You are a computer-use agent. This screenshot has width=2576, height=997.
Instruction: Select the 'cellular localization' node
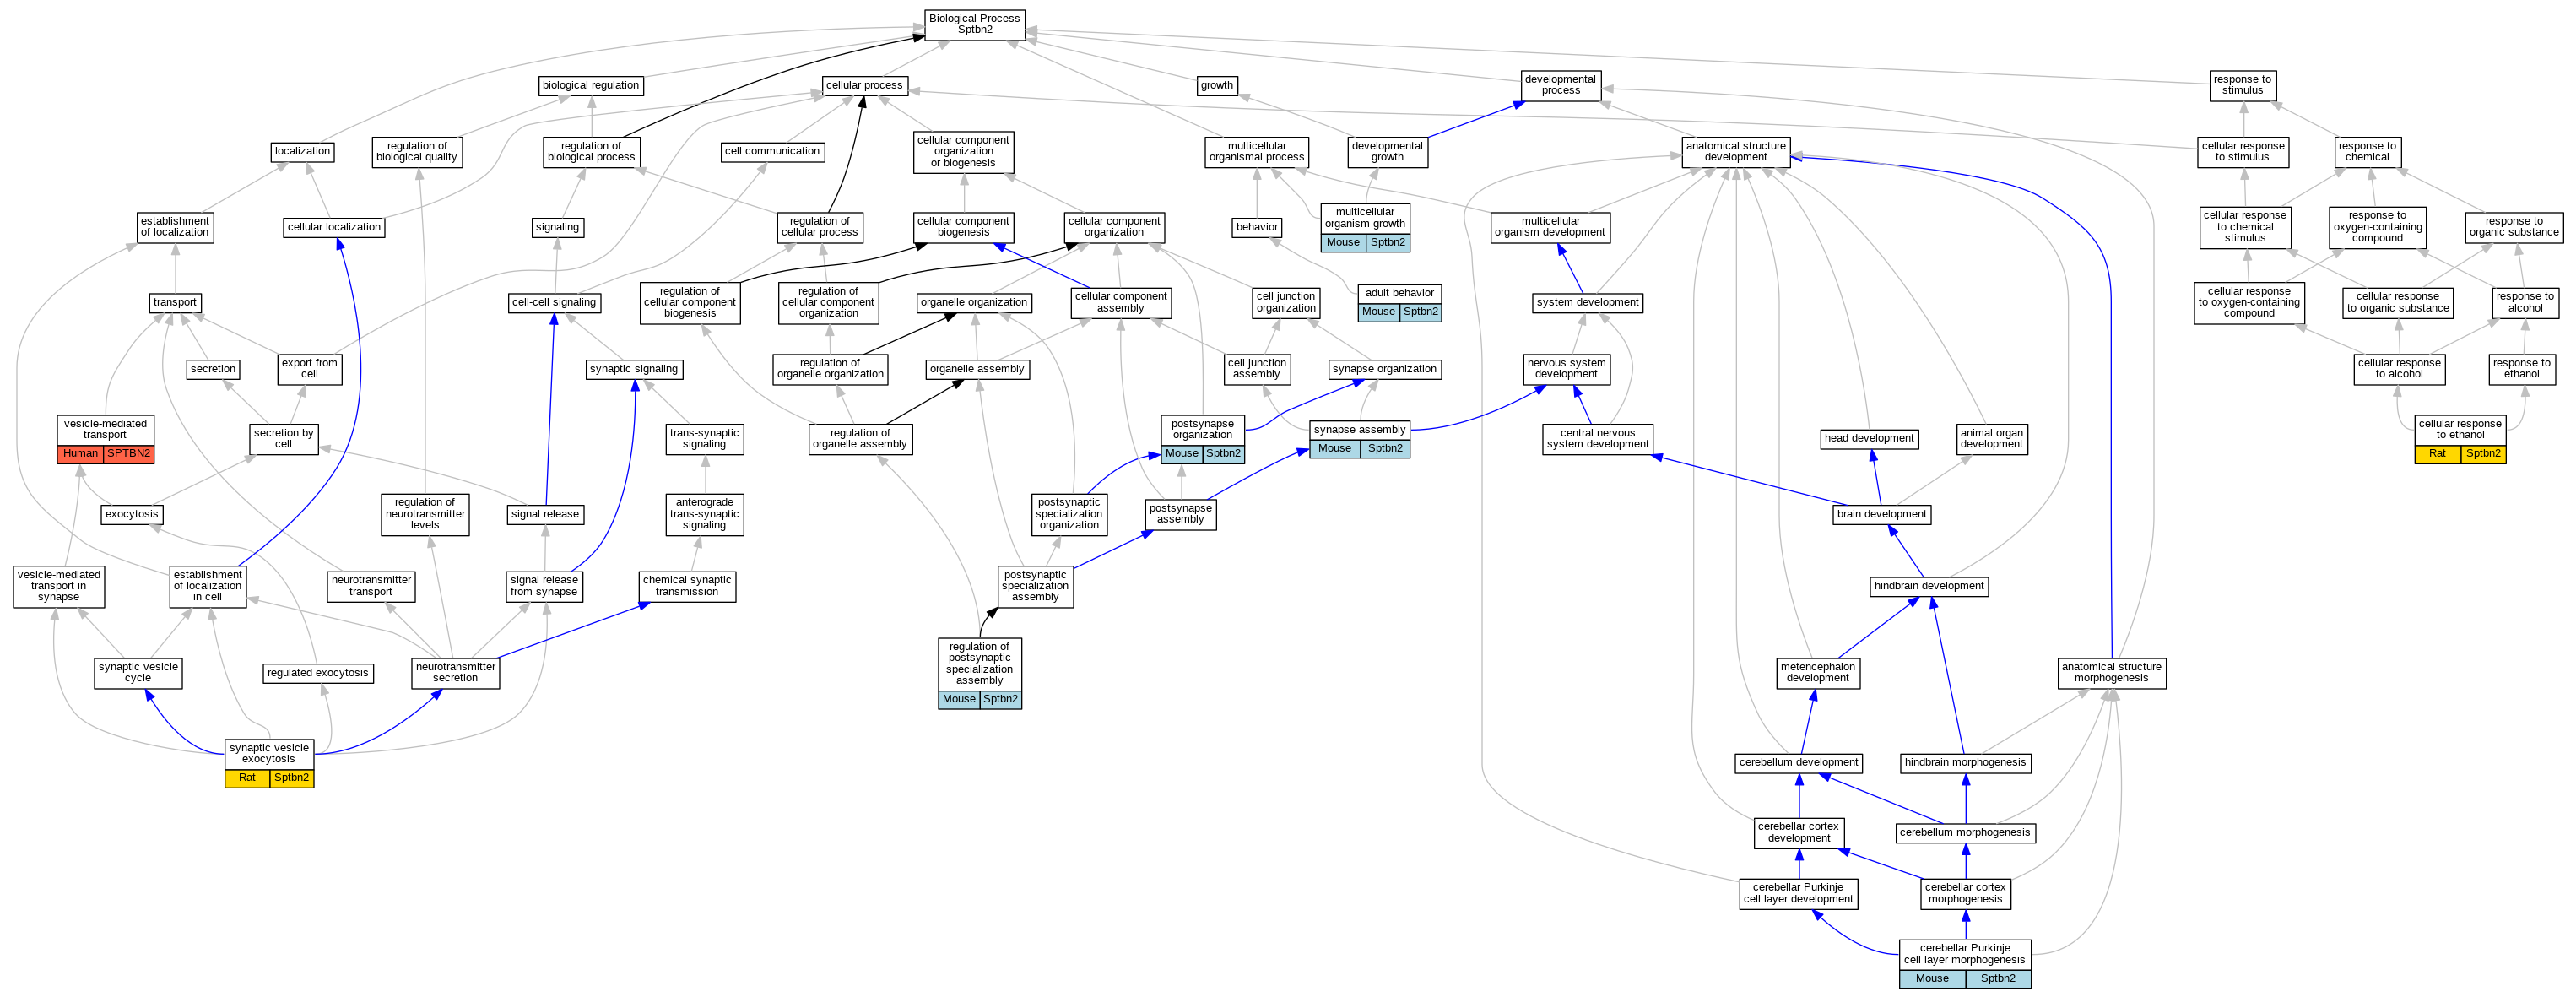tap(334, 228)
